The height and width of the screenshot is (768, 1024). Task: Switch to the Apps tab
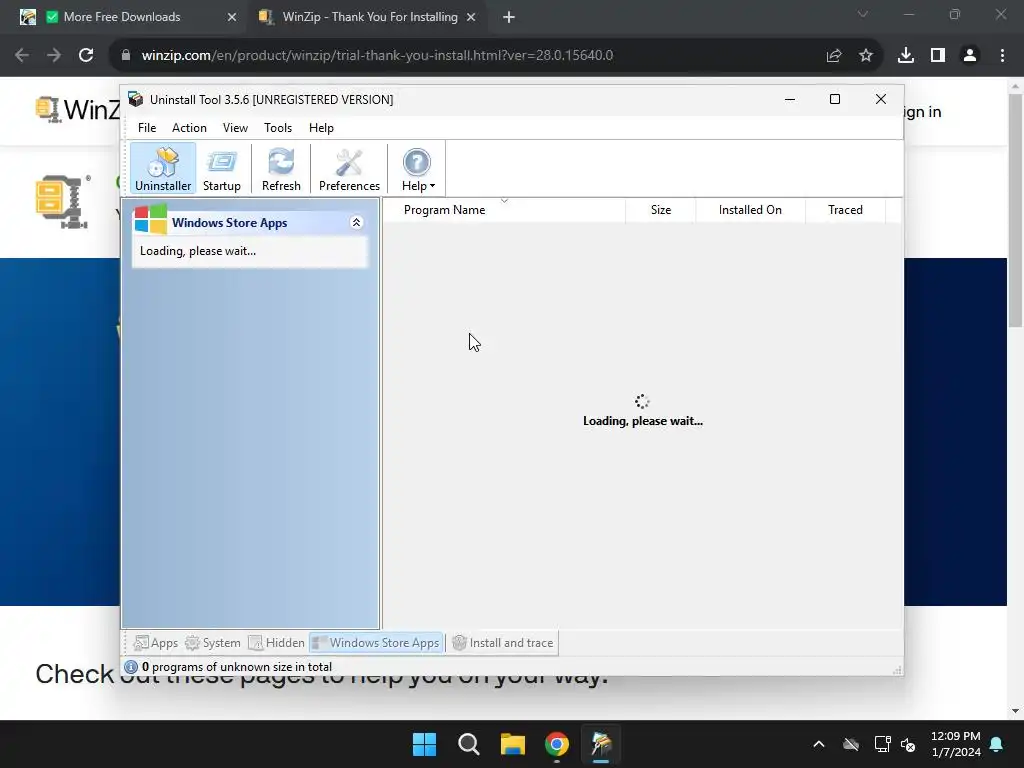(x=155, y=643)
